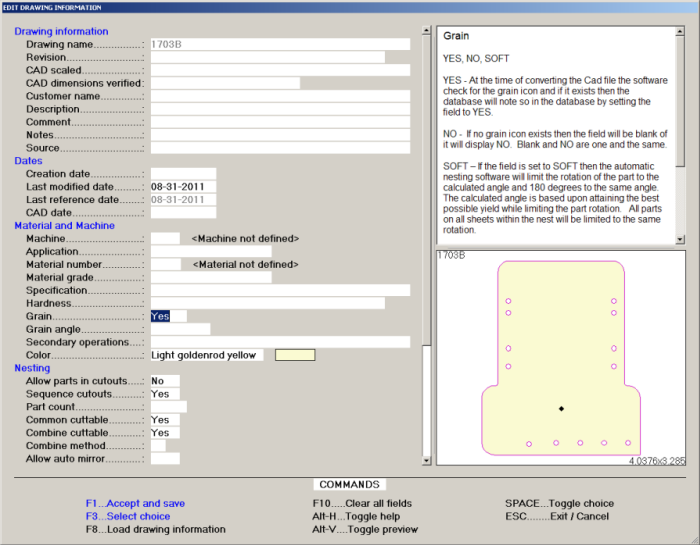Click F3 Select choice command
The height and width of the screenshot is (545, 700).
(126, 516)
